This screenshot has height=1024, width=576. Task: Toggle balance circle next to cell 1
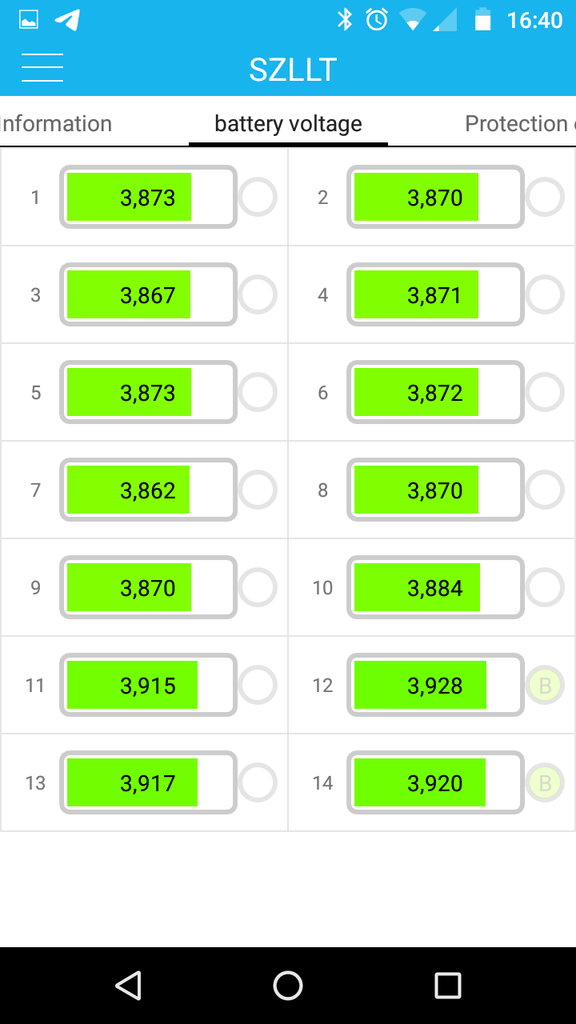pyautogui.click(x=257, y=197)
